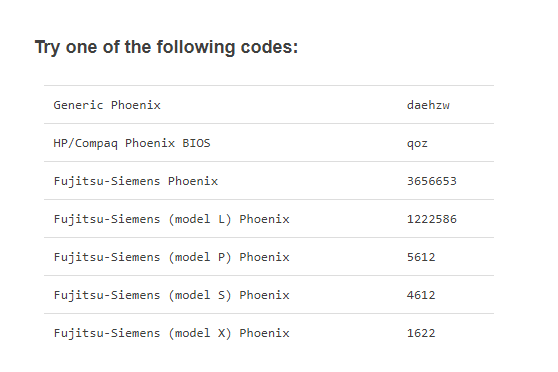558x372 pixels.
Task: Select the Fujitsu-Siemens (model L) Phoenix label
Action: 172,219
